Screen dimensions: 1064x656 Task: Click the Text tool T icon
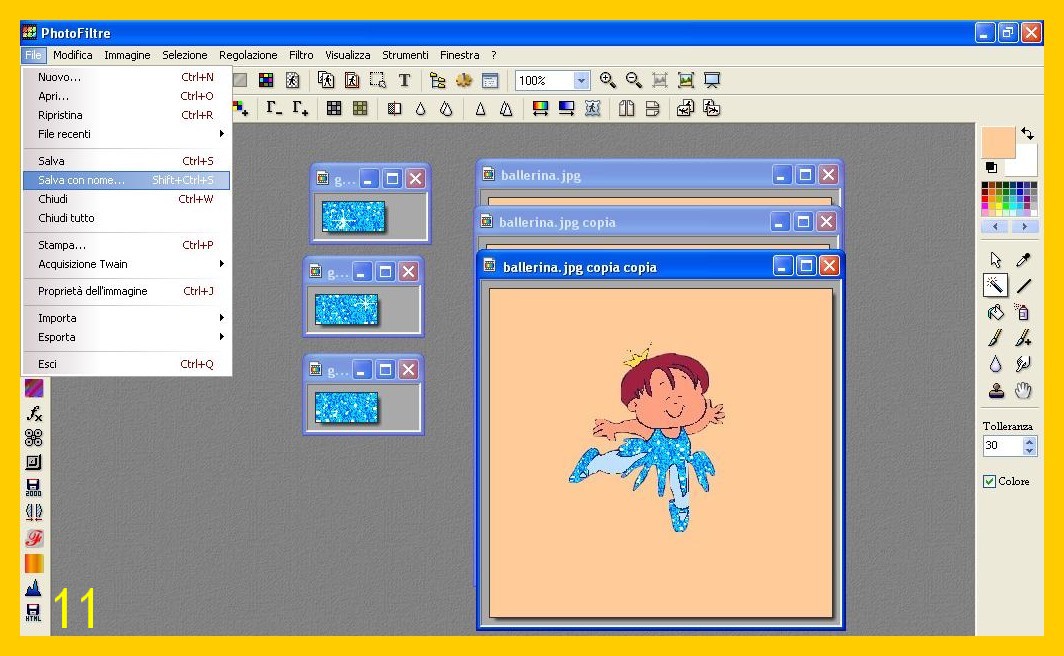[x=404, y=81]
